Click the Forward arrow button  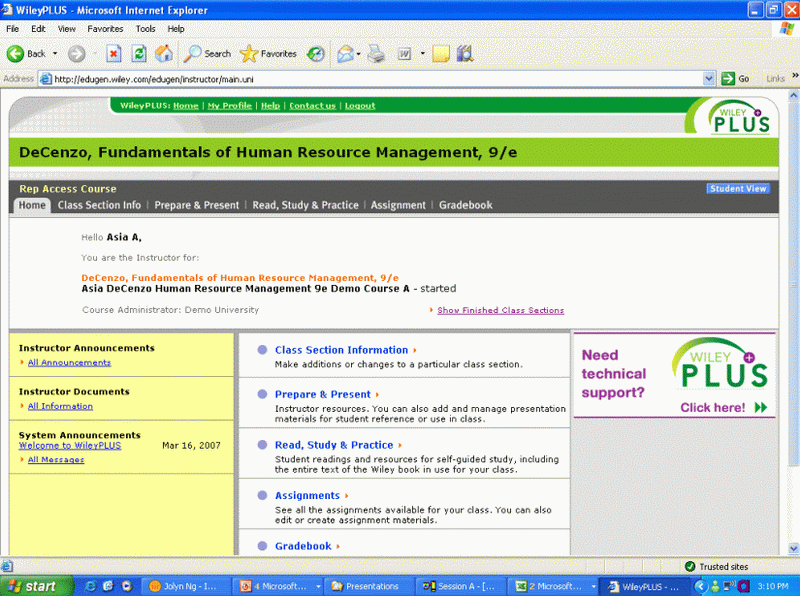point(77,54)
